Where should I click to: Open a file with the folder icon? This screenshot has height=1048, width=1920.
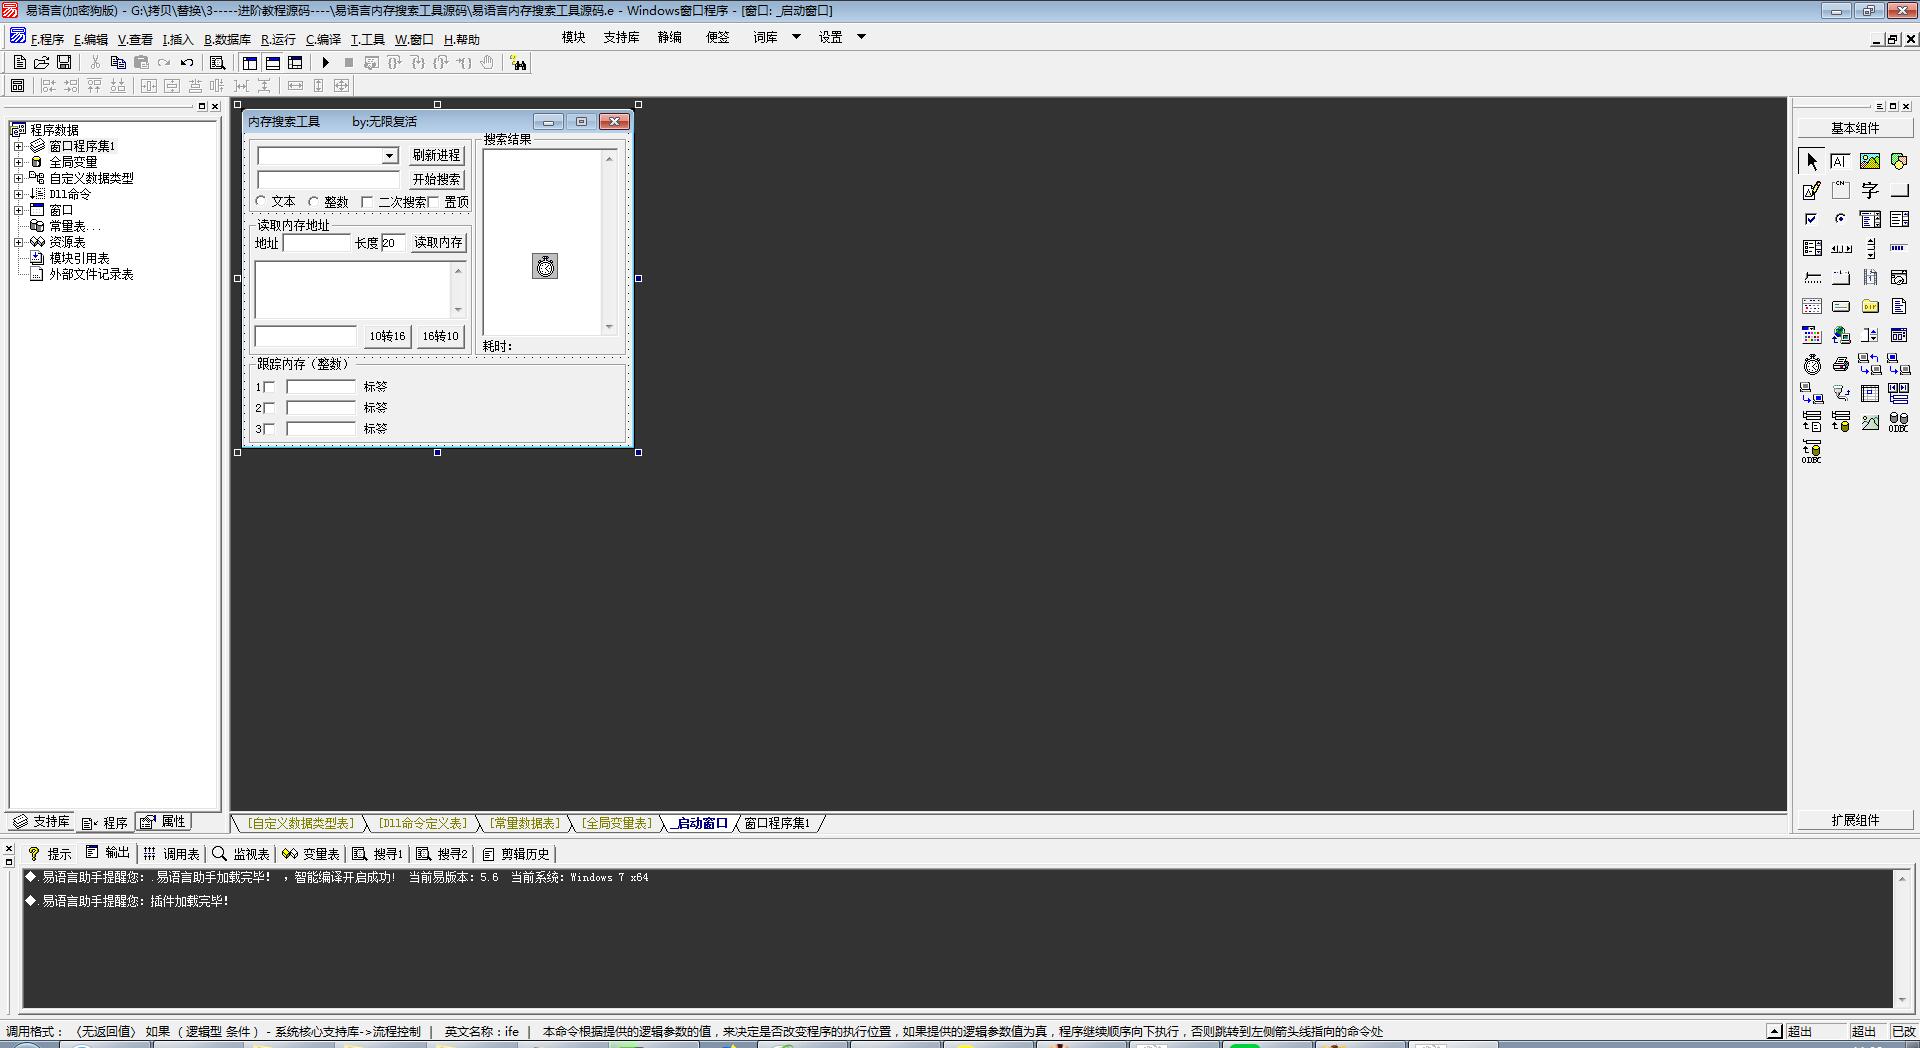[x=42, y=63]
